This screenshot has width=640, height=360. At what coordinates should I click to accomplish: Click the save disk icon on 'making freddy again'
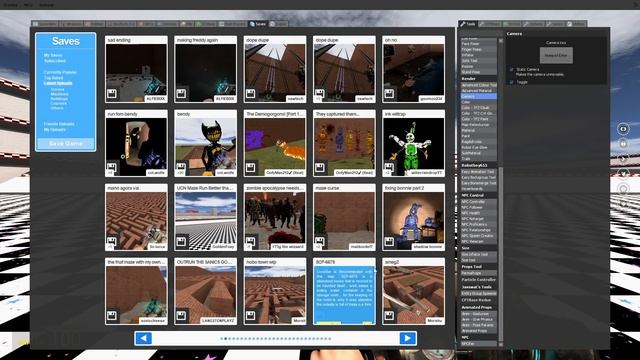click(x=181, y=94)
